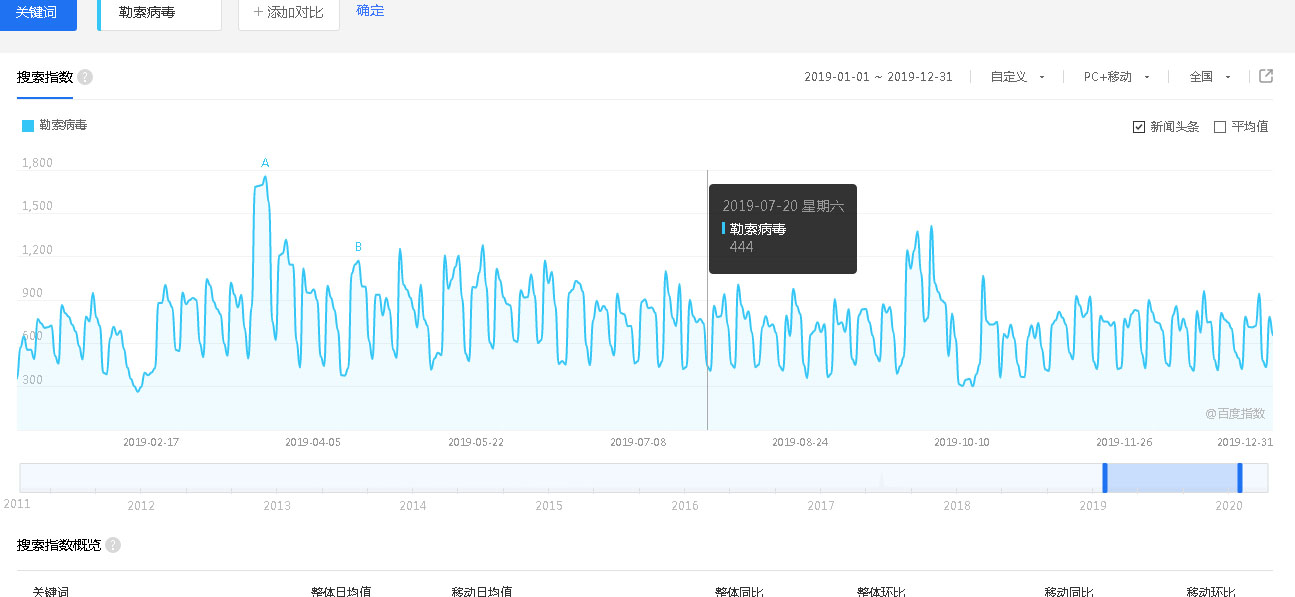The width and height of the screenshot is (1295, 597).
Task: Select marker B on the trend chart
Action: (x=358, y=244)
